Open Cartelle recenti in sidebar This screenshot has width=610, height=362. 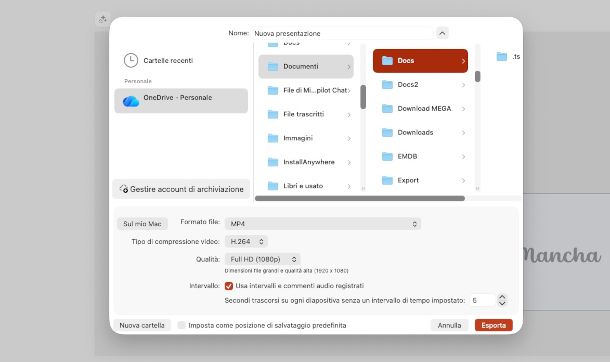point(158,61)
